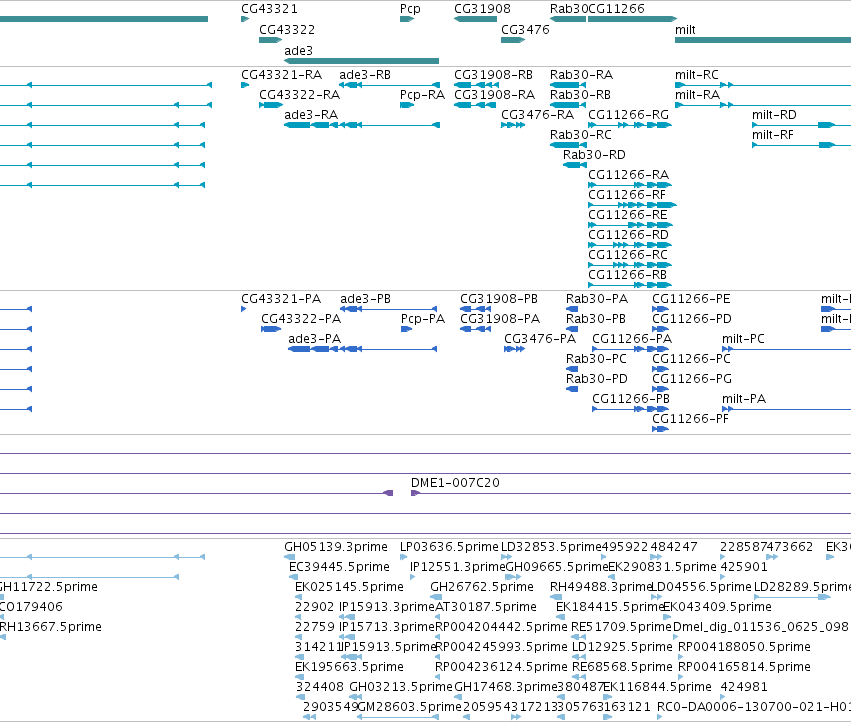
Task: Select the CG3476 gene label
Action: (525, 30)
